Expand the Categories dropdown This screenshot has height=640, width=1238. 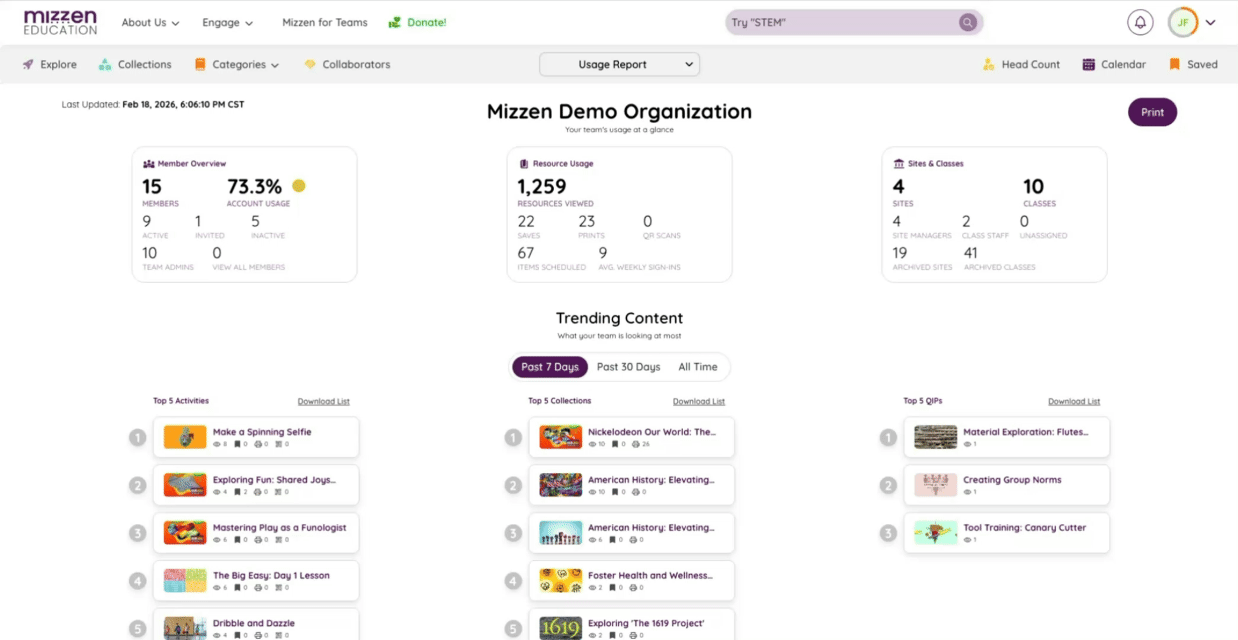click(238, 65)
